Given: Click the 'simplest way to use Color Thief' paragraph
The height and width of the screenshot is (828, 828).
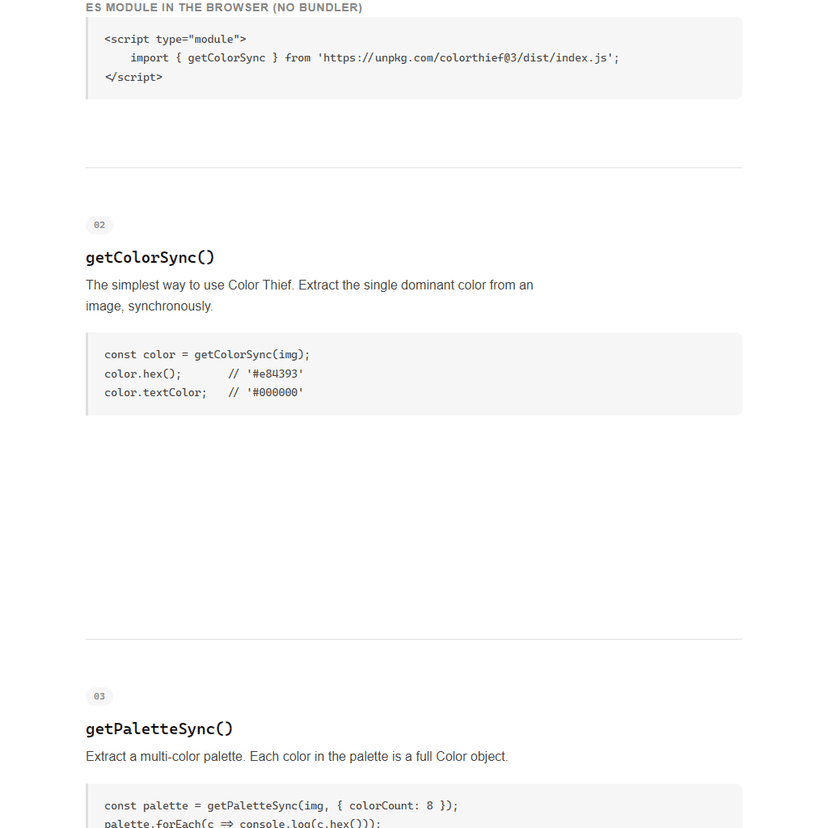Looking at the screenshot, I should (309, 296).
